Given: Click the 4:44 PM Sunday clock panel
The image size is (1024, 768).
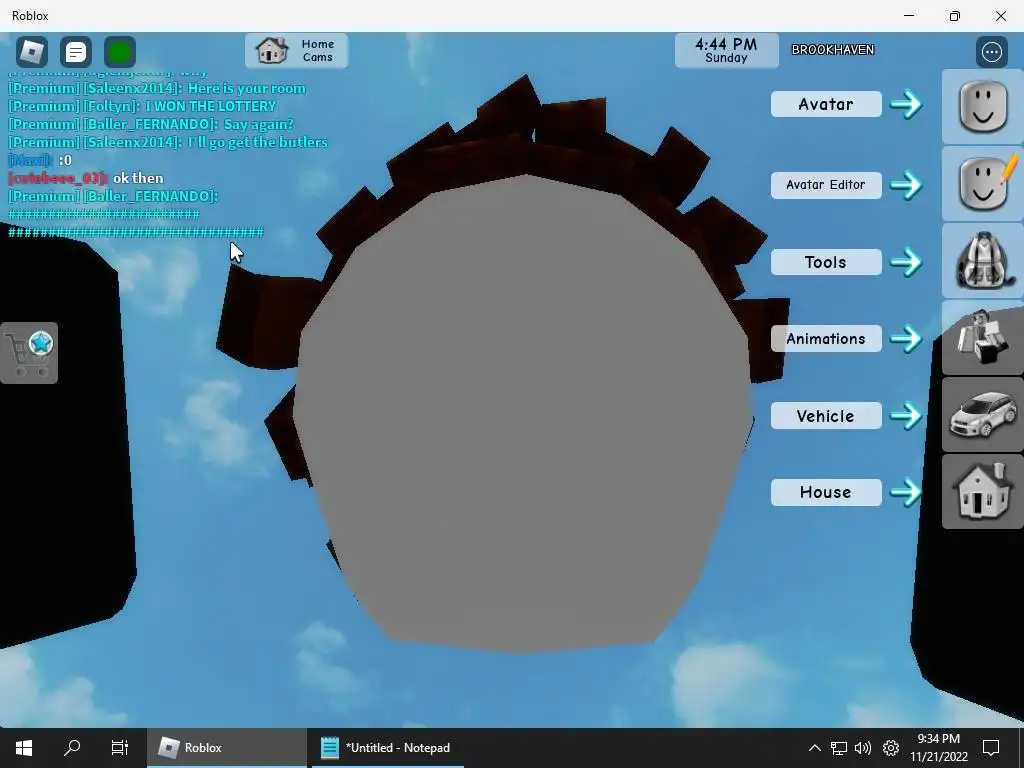Looking at the screenshot, I should coord(726,50).
